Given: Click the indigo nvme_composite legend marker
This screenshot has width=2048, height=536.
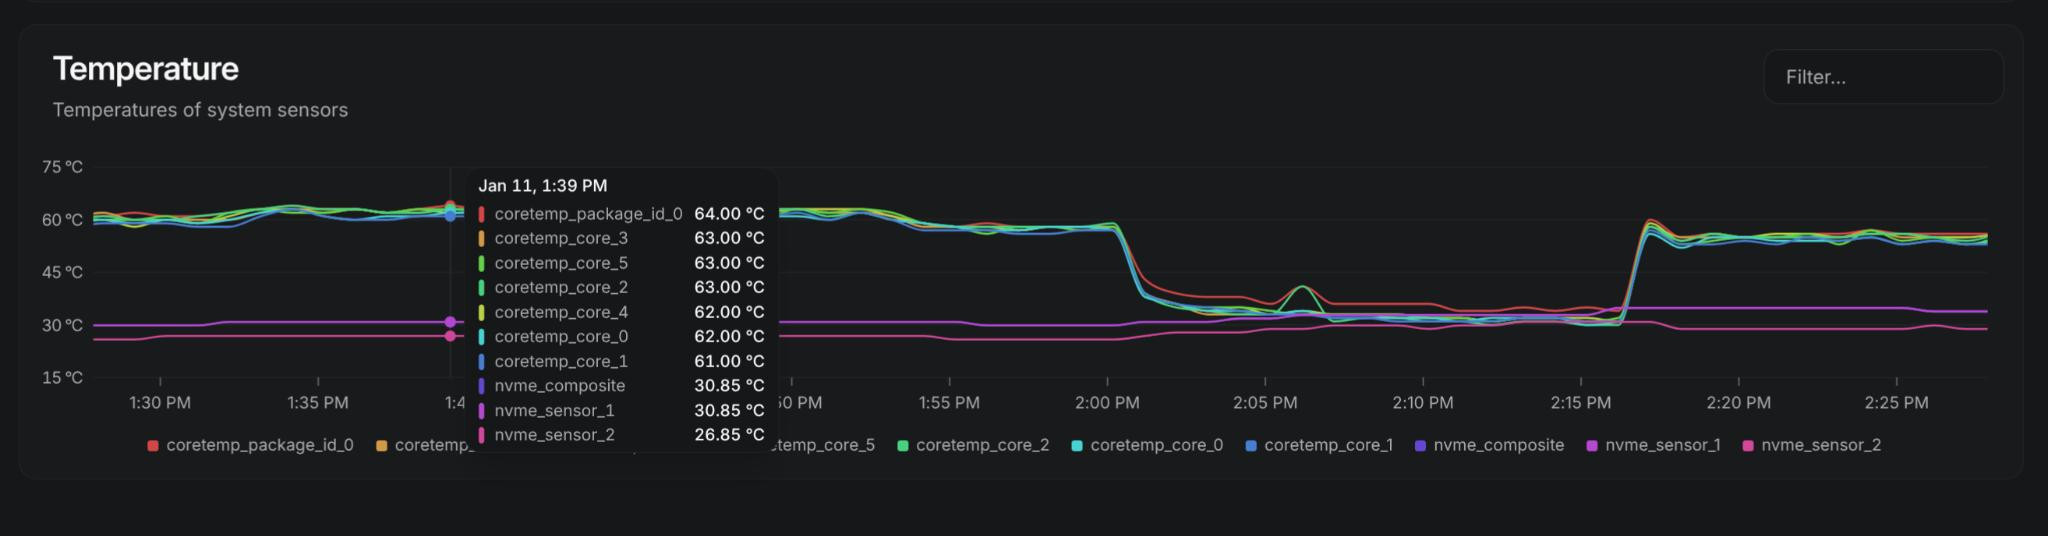Looking at the screenshot, I should pos(1420,446).
